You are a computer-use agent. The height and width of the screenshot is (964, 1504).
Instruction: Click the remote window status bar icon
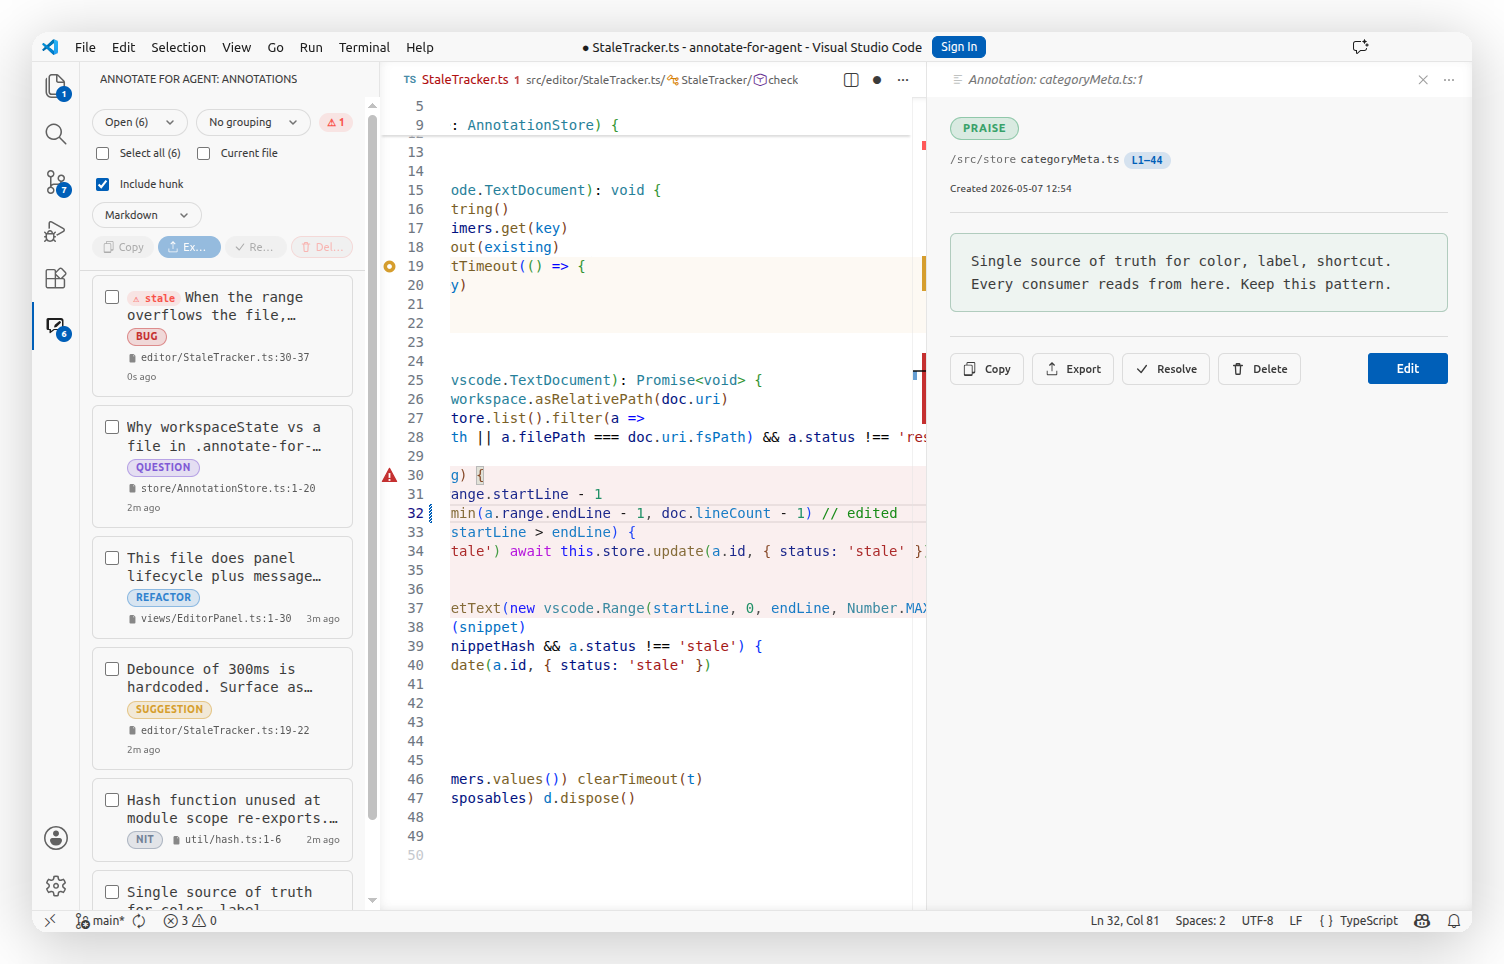[50, 921]
